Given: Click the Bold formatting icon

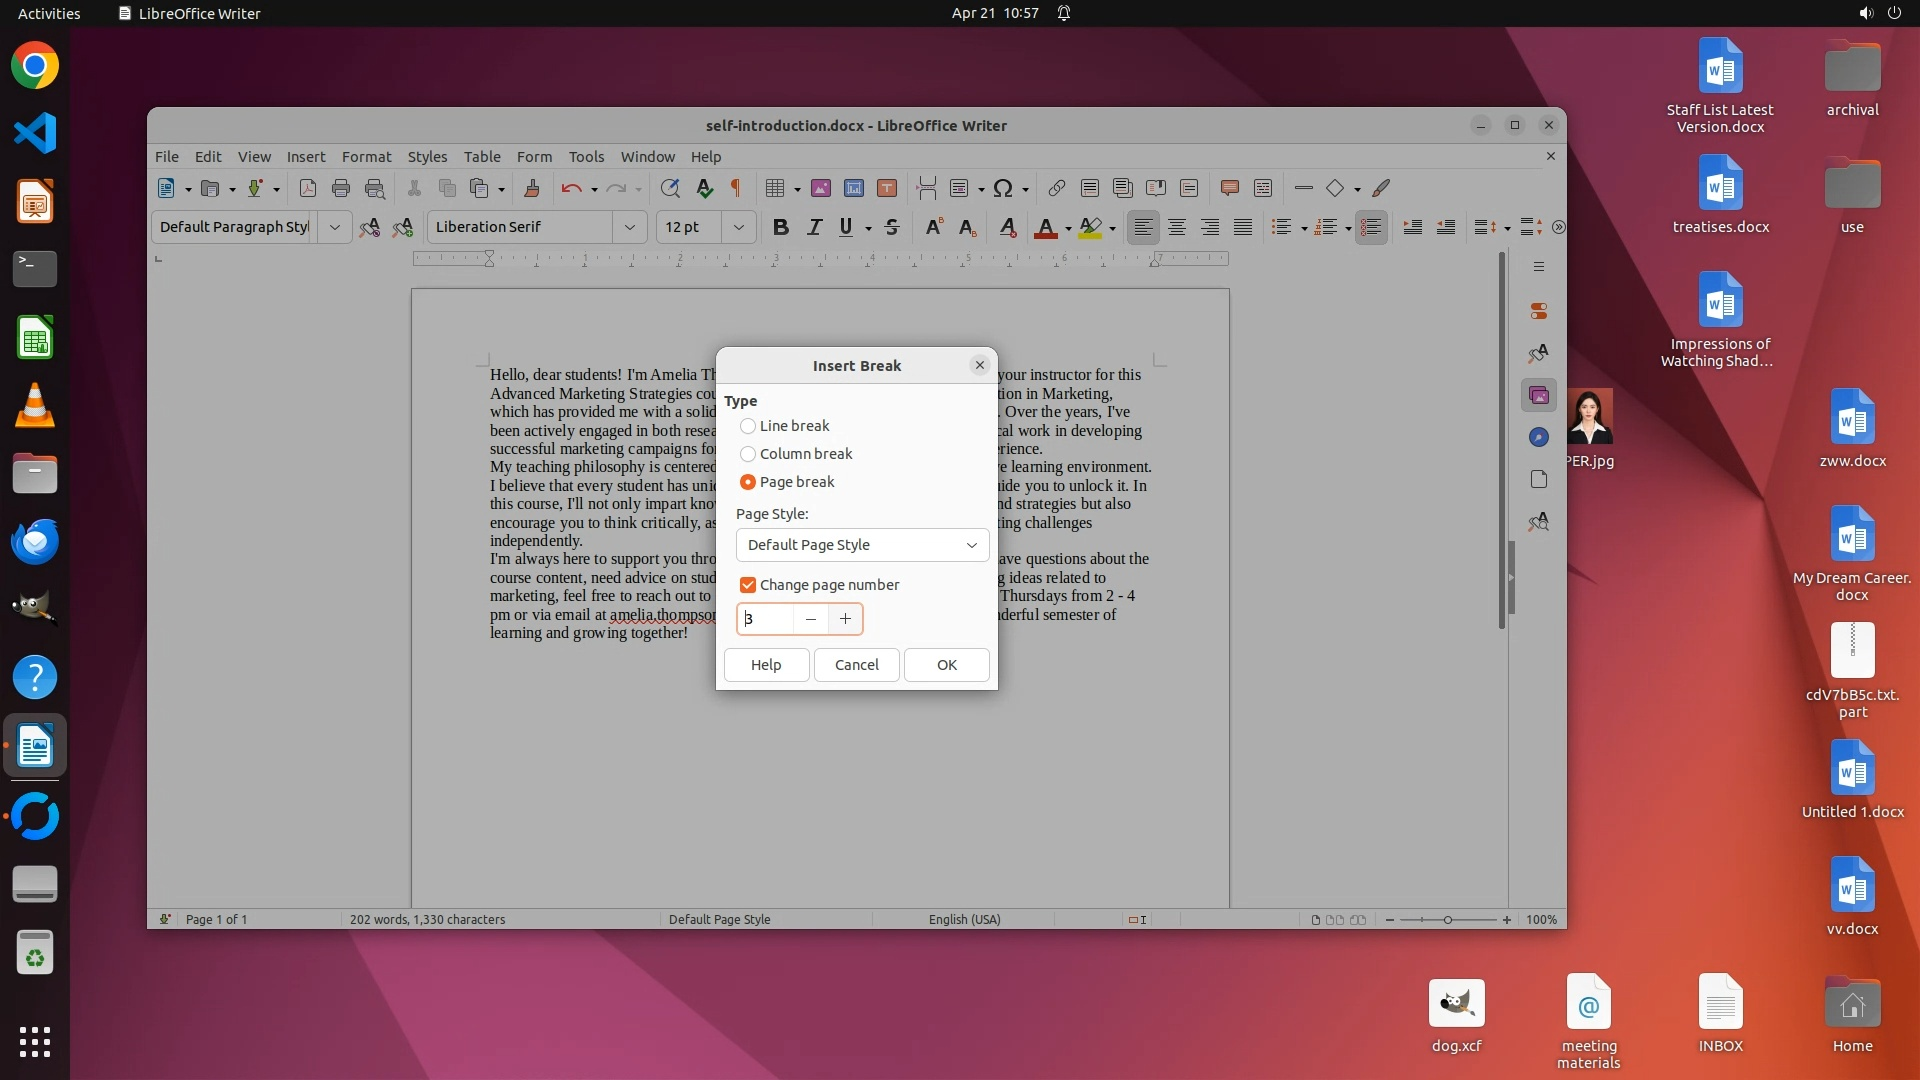Looking at the screenshot, I should 781,227.
